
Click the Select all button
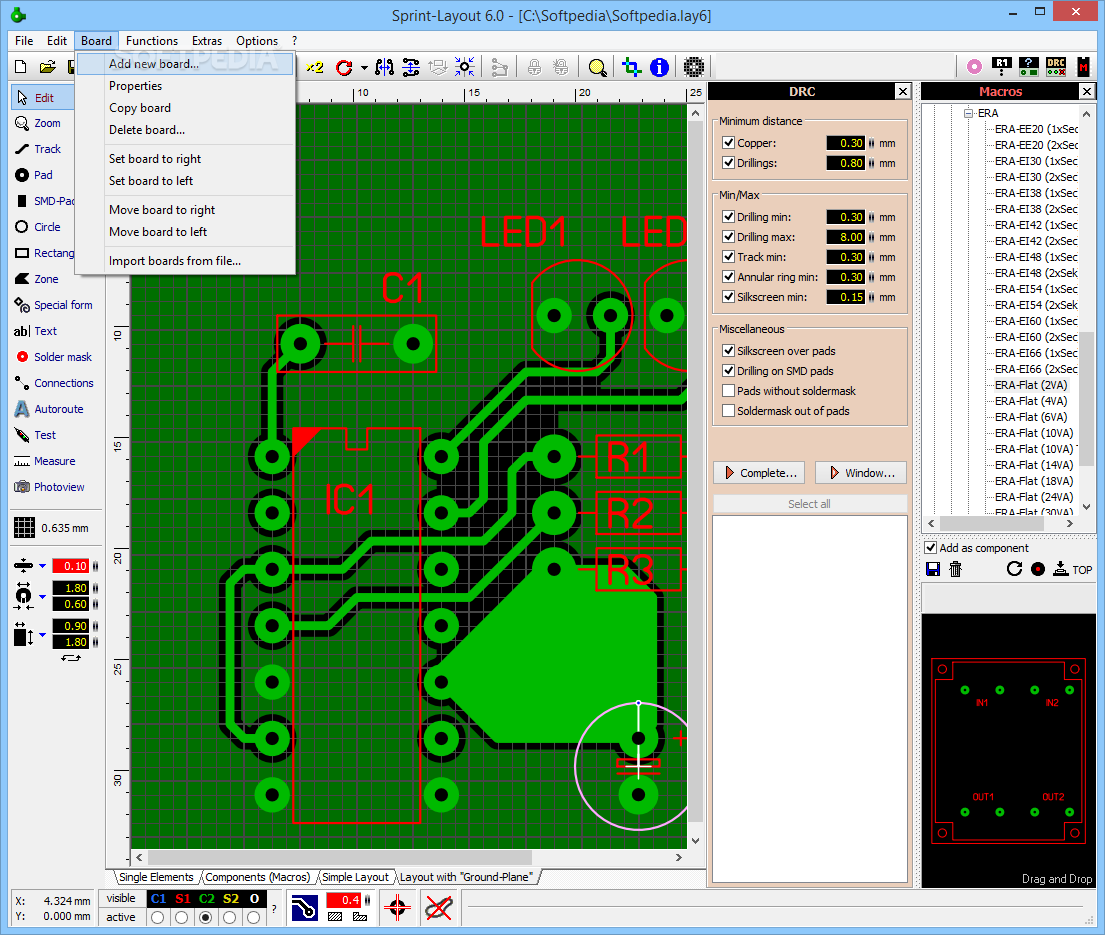click(810, 504)
